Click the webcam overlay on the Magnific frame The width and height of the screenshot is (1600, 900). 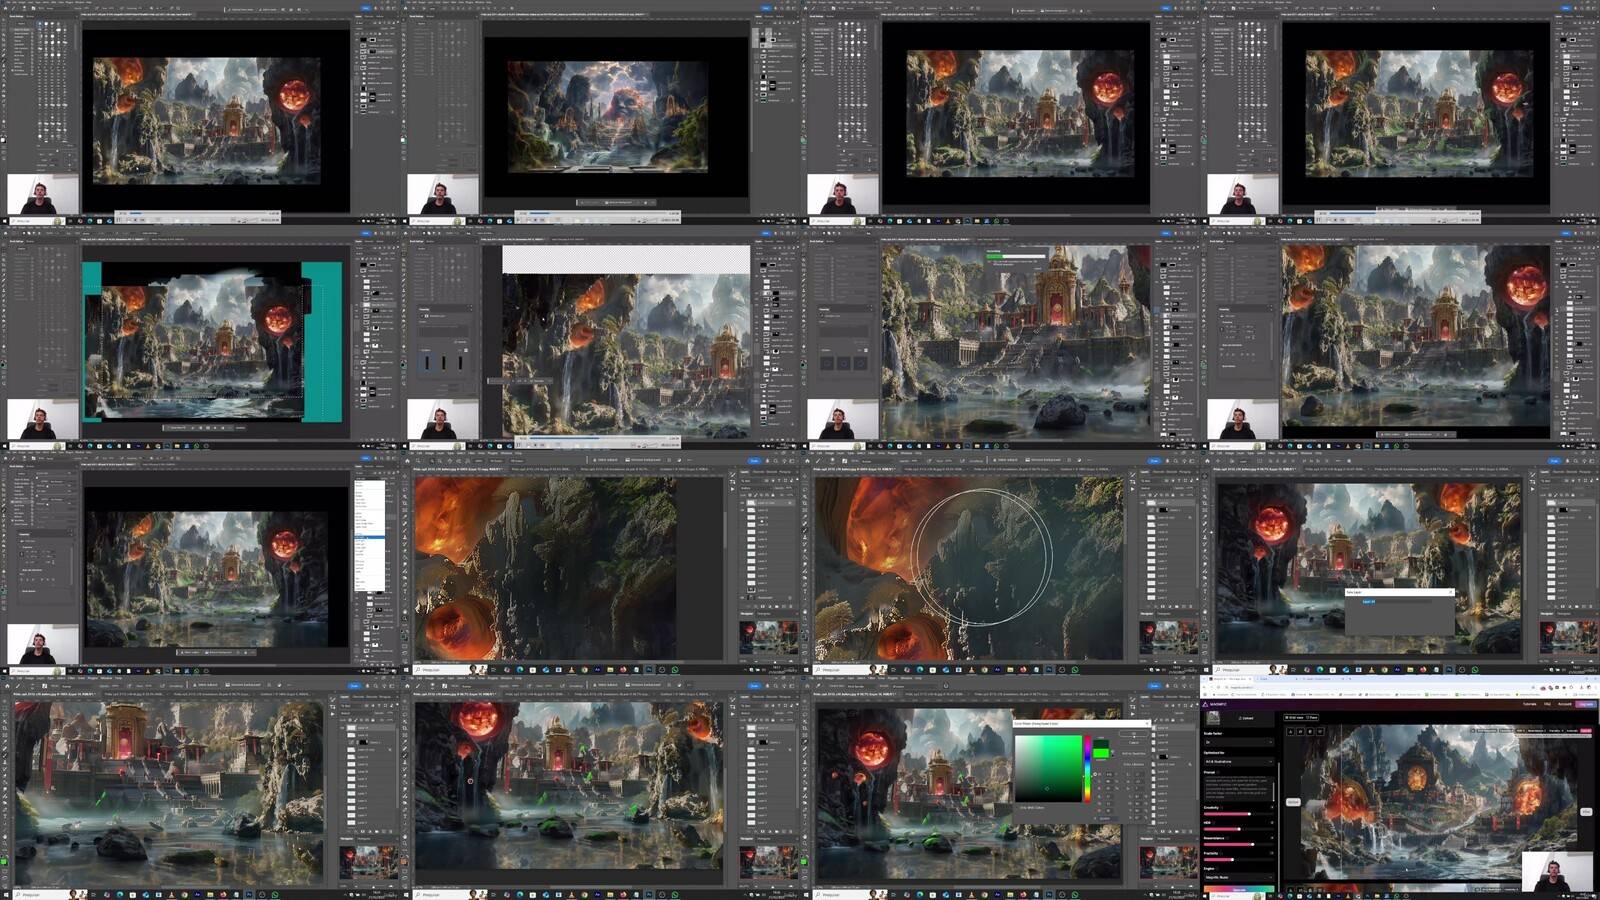(1557, 872)
